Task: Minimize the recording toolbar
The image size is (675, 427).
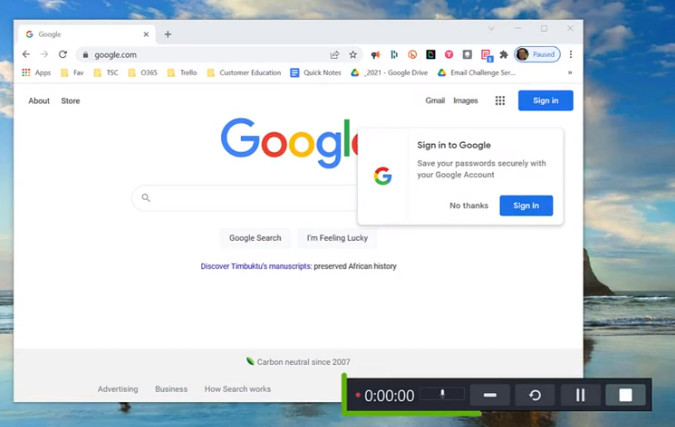Action: pos(490,395)
